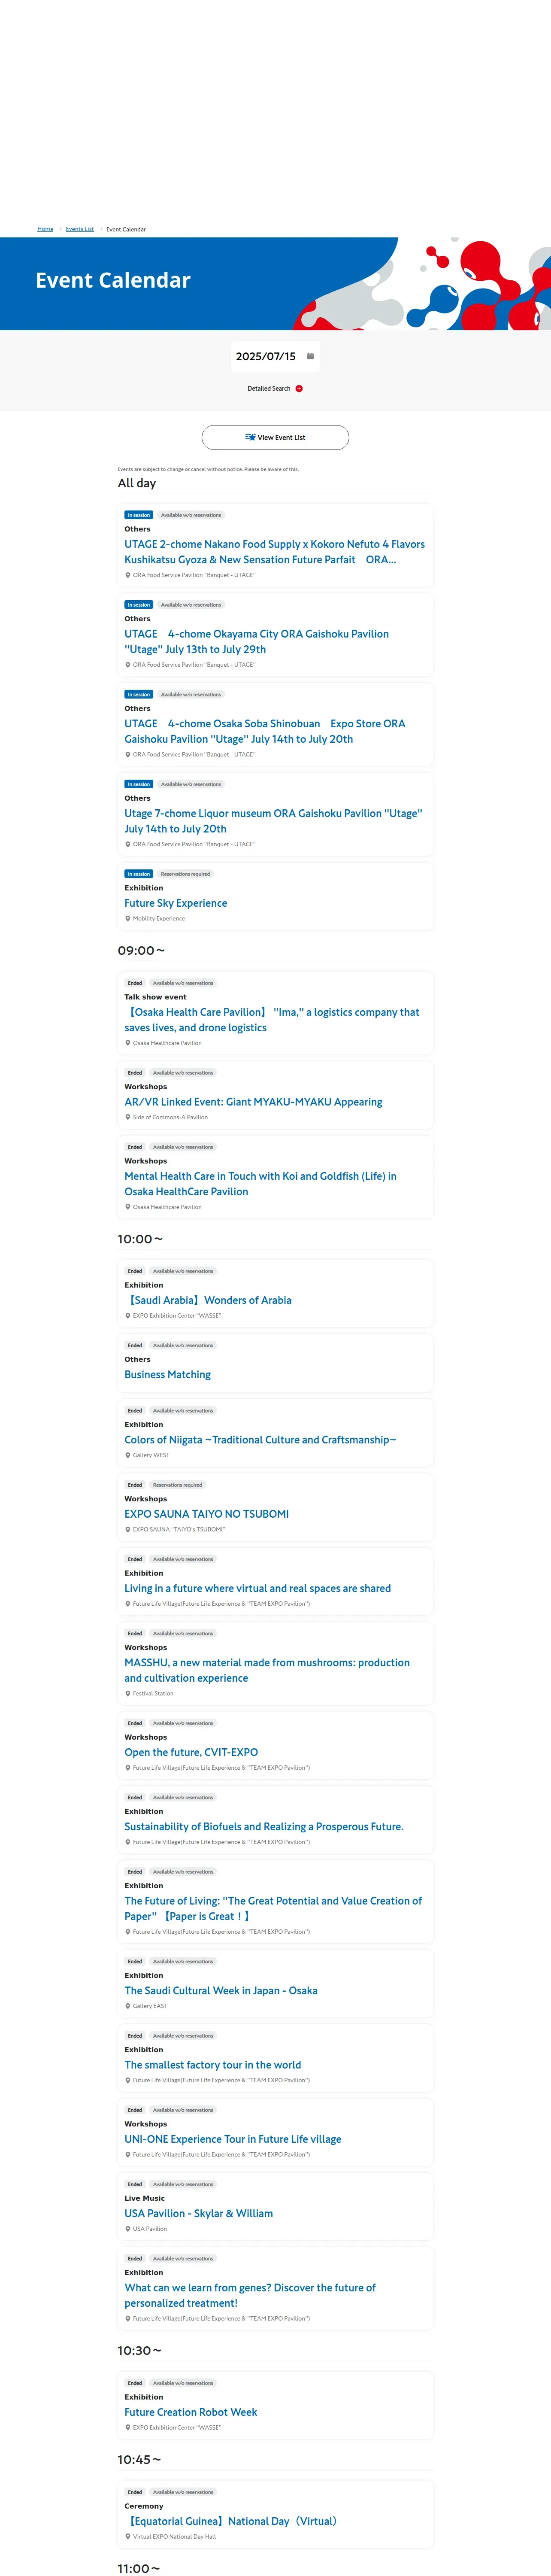The height and width of the screenshot is (2576, 551).
Task: Go to Home via the breadcrumb
Action: [45, 229]
